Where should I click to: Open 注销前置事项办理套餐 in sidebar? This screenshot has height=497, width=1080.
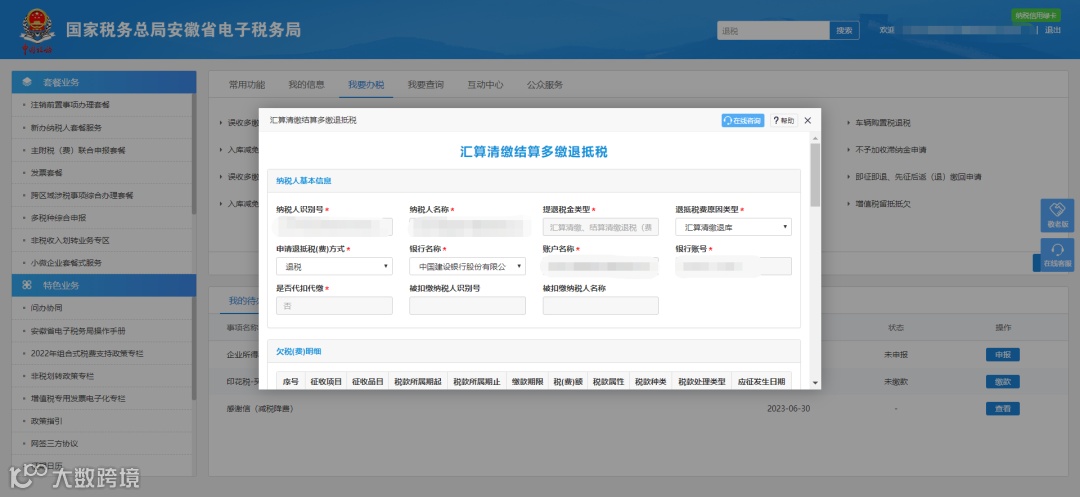70,105
